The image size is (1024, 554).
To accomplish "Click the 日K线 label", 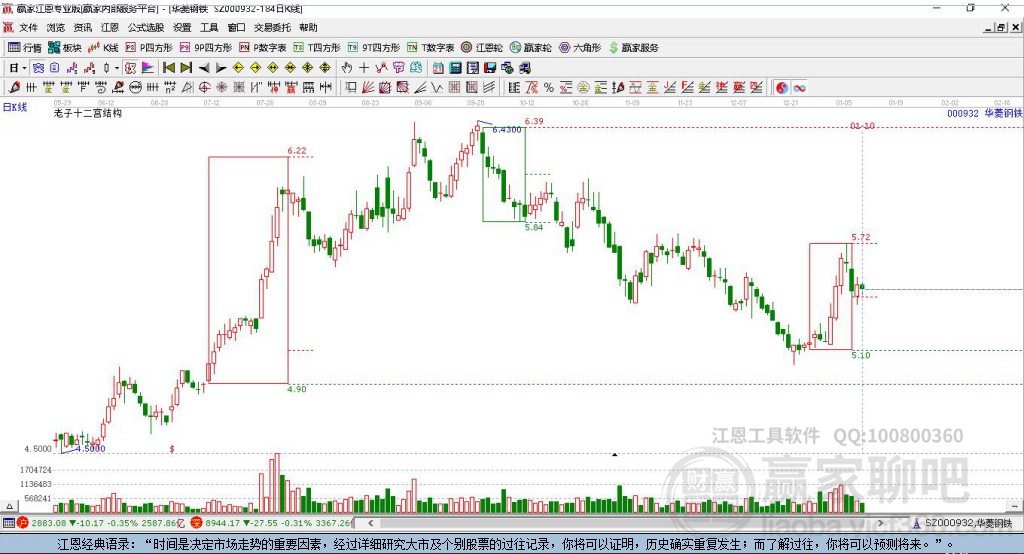I will 14,107.
